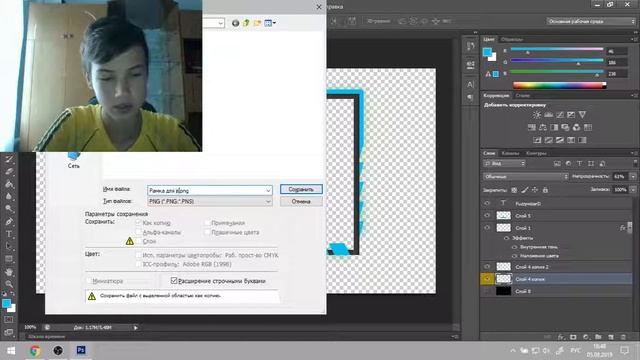Toggle Плашечные цвета checkbox
The width and height of the screenshot is (640, 360).
[x=207, y=232]
